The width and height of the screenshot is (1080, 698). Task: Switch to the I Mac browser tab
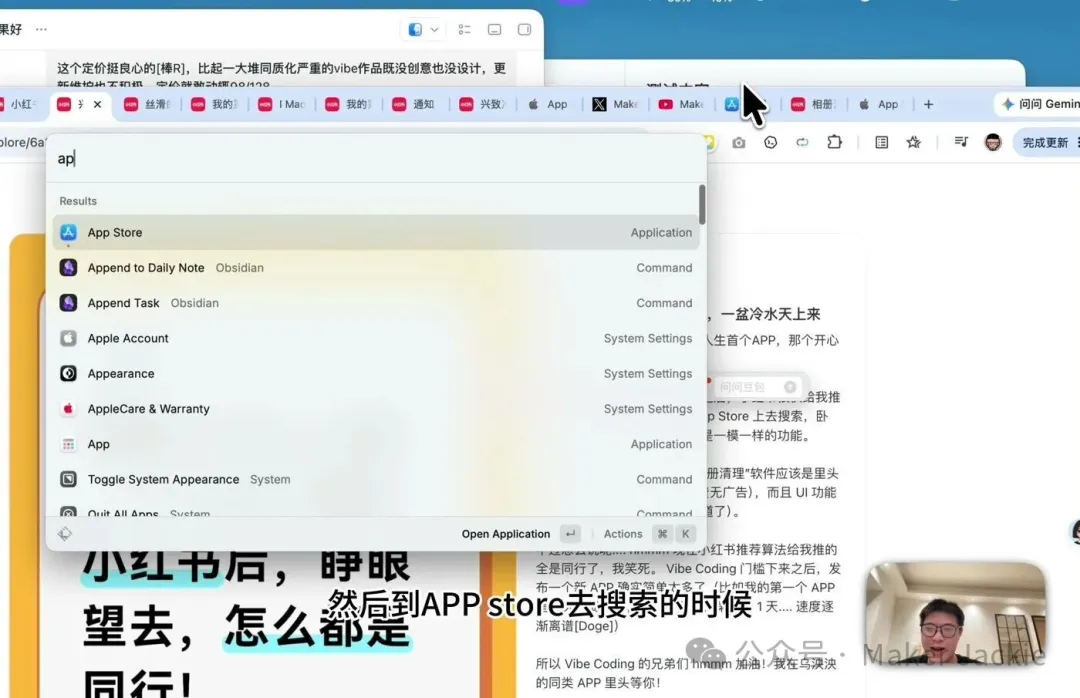click(x=282, y=104)
